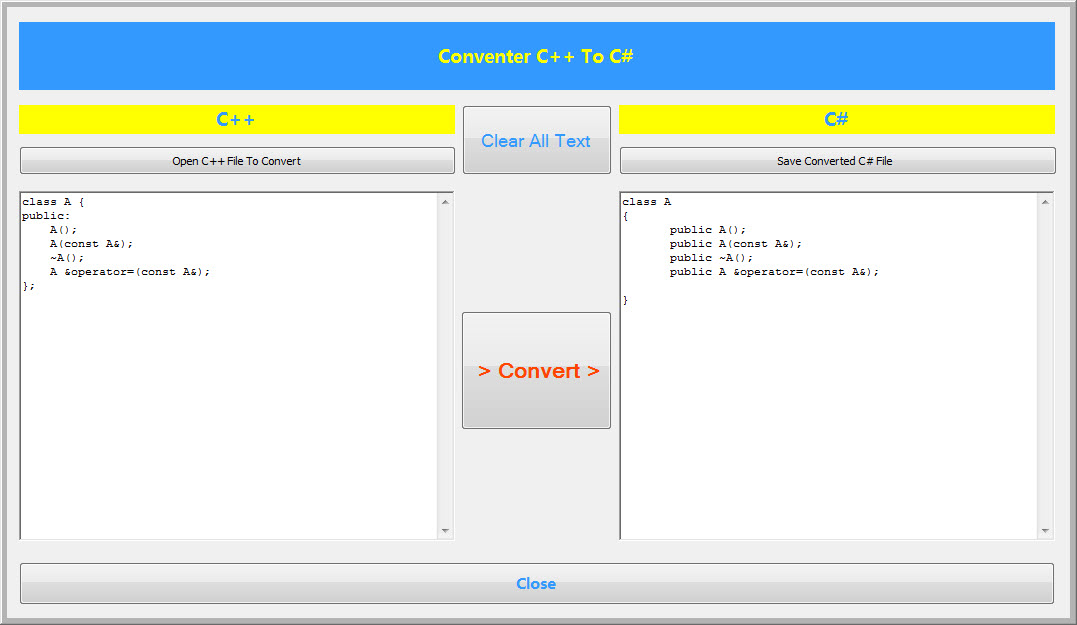The height and width of the screenshot is (625, 1077).
Task: Click the up arrow of C++ pane scrollbar
Action: (445, 202)
